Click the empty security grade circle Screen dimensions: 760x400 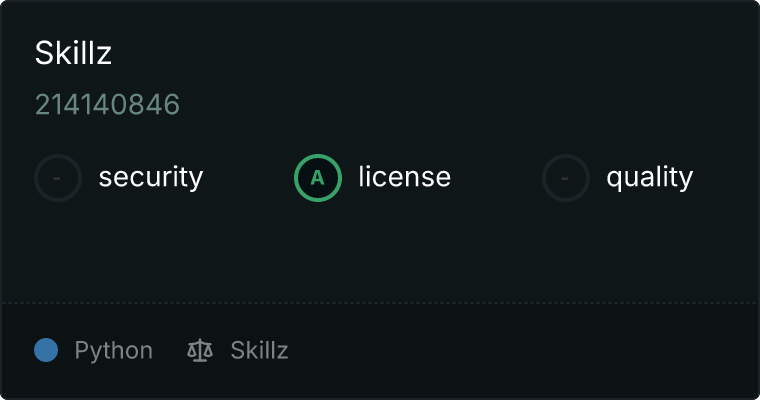pos(58,178)
